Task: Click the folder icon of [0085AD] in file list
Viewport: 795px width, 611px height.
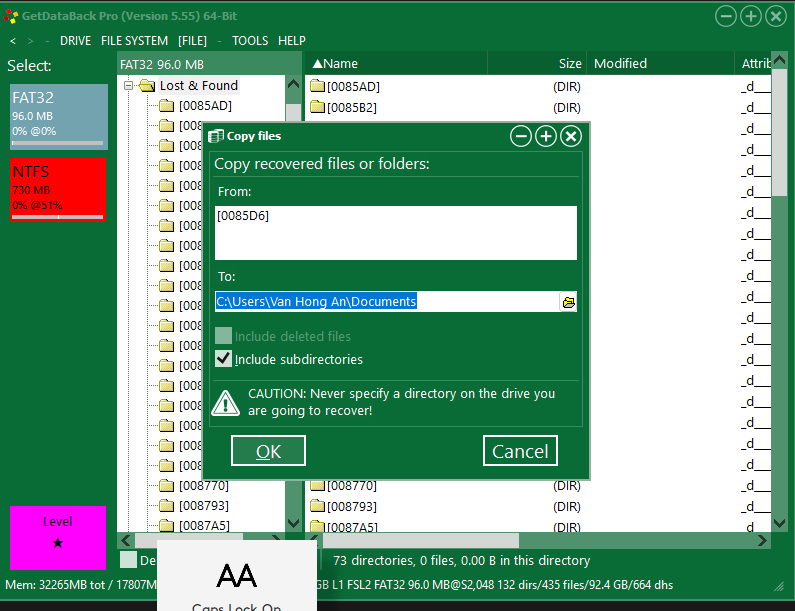Action: click(x=317, y=87)
